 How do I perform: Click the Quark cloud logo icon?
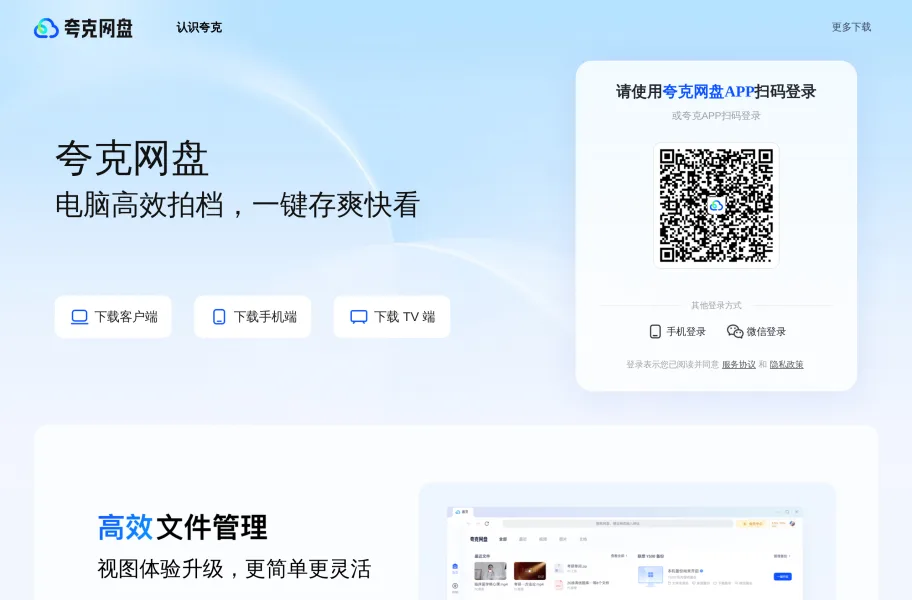47,28
